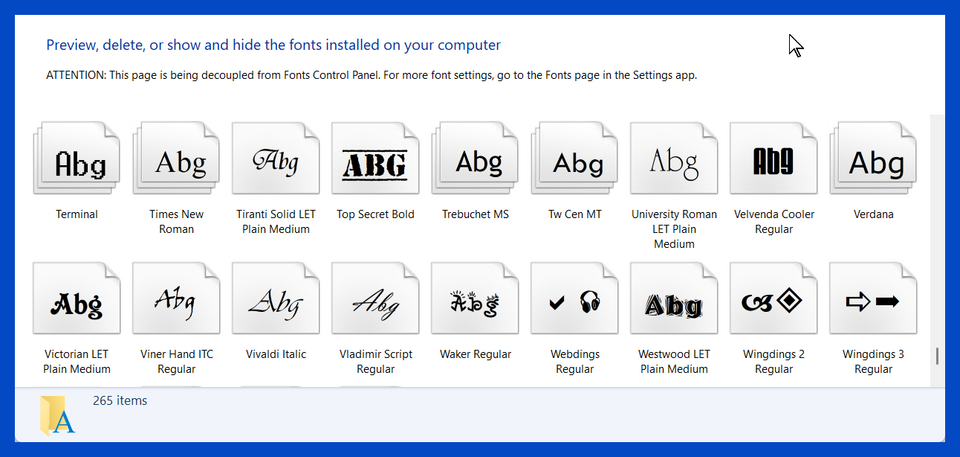Screen dimensions: 960x457
Task: Open the Verdana font family
Action: [874, 160]
